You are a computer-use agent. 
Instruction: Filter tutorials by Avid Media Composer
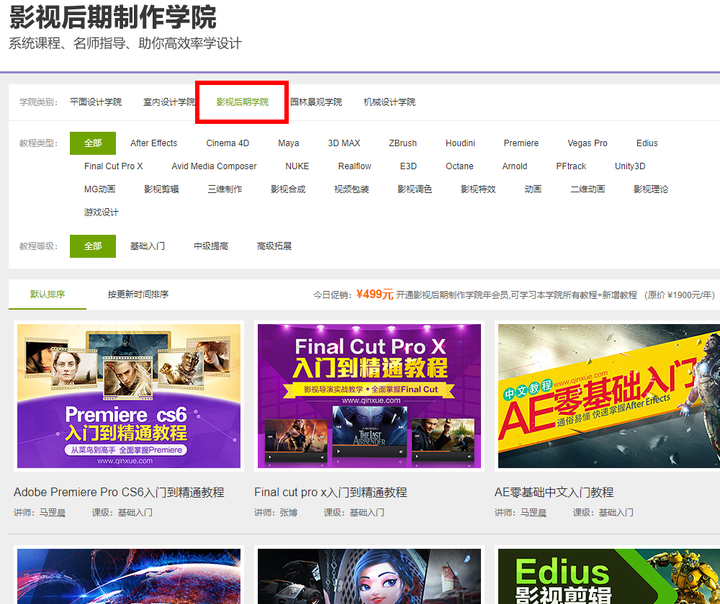pos(214,166)
